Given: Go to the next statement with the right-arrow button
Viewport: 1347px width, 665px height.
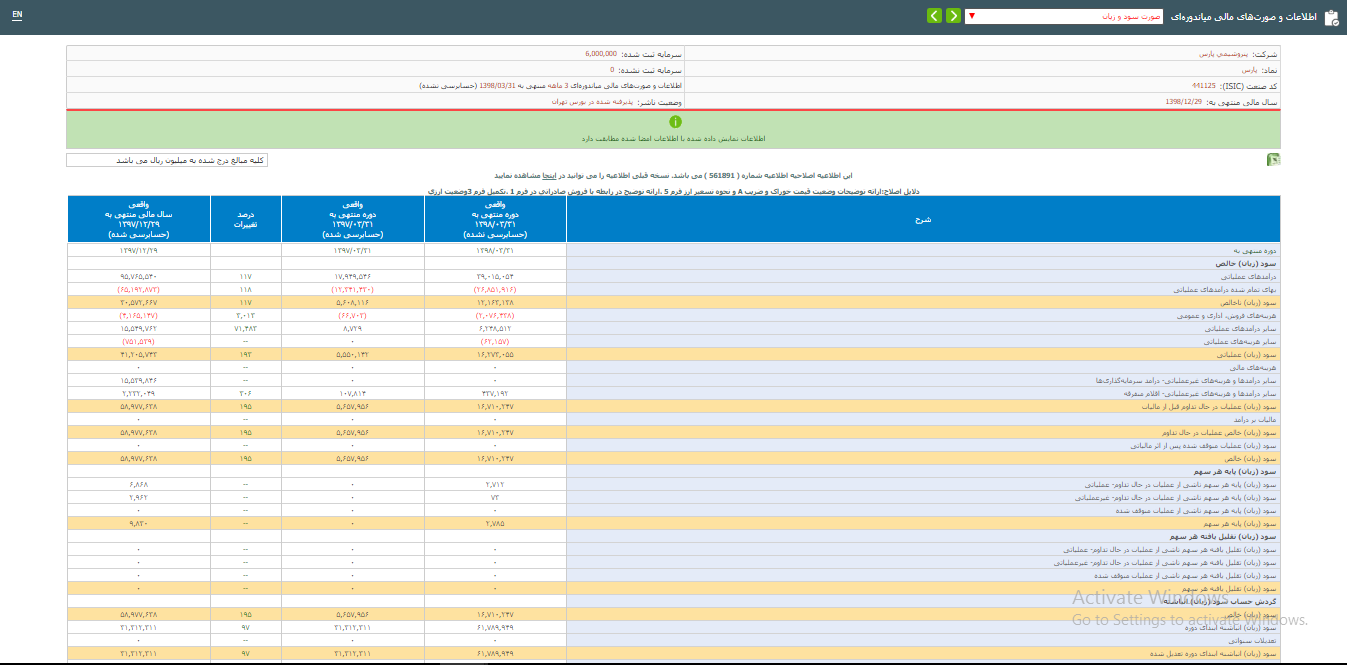Looking at the screenshot, I should [954, 16].
